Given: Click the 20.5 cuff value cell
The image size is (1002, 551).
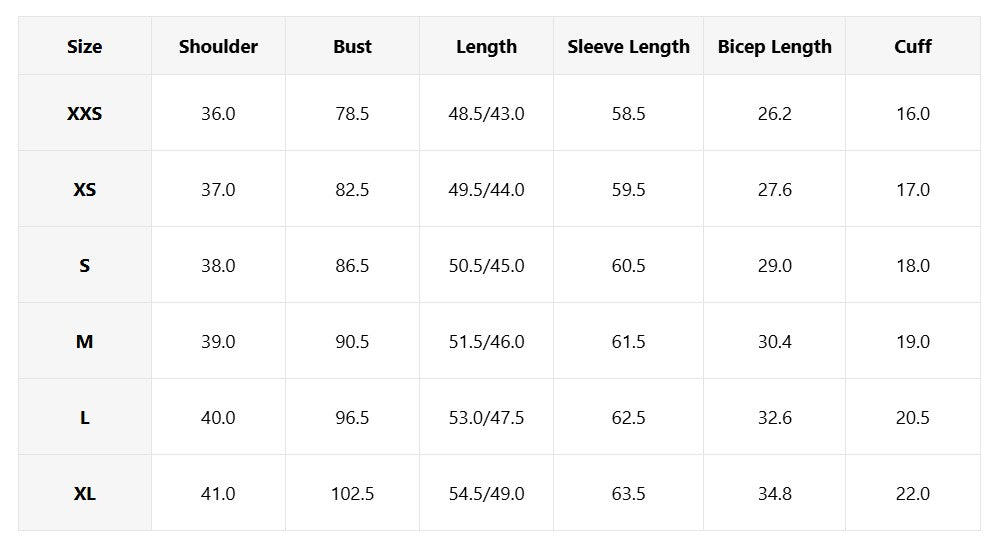Looking at the screenshot, I should coord(912,418).
